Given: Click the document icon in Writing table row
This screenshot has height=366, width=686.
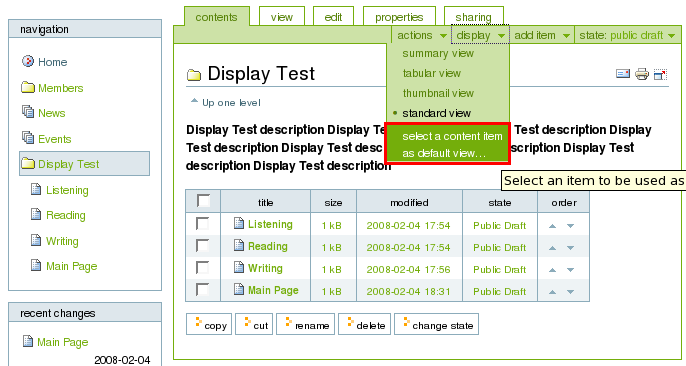Looking at the screenshot, I should tap(239, 267).
